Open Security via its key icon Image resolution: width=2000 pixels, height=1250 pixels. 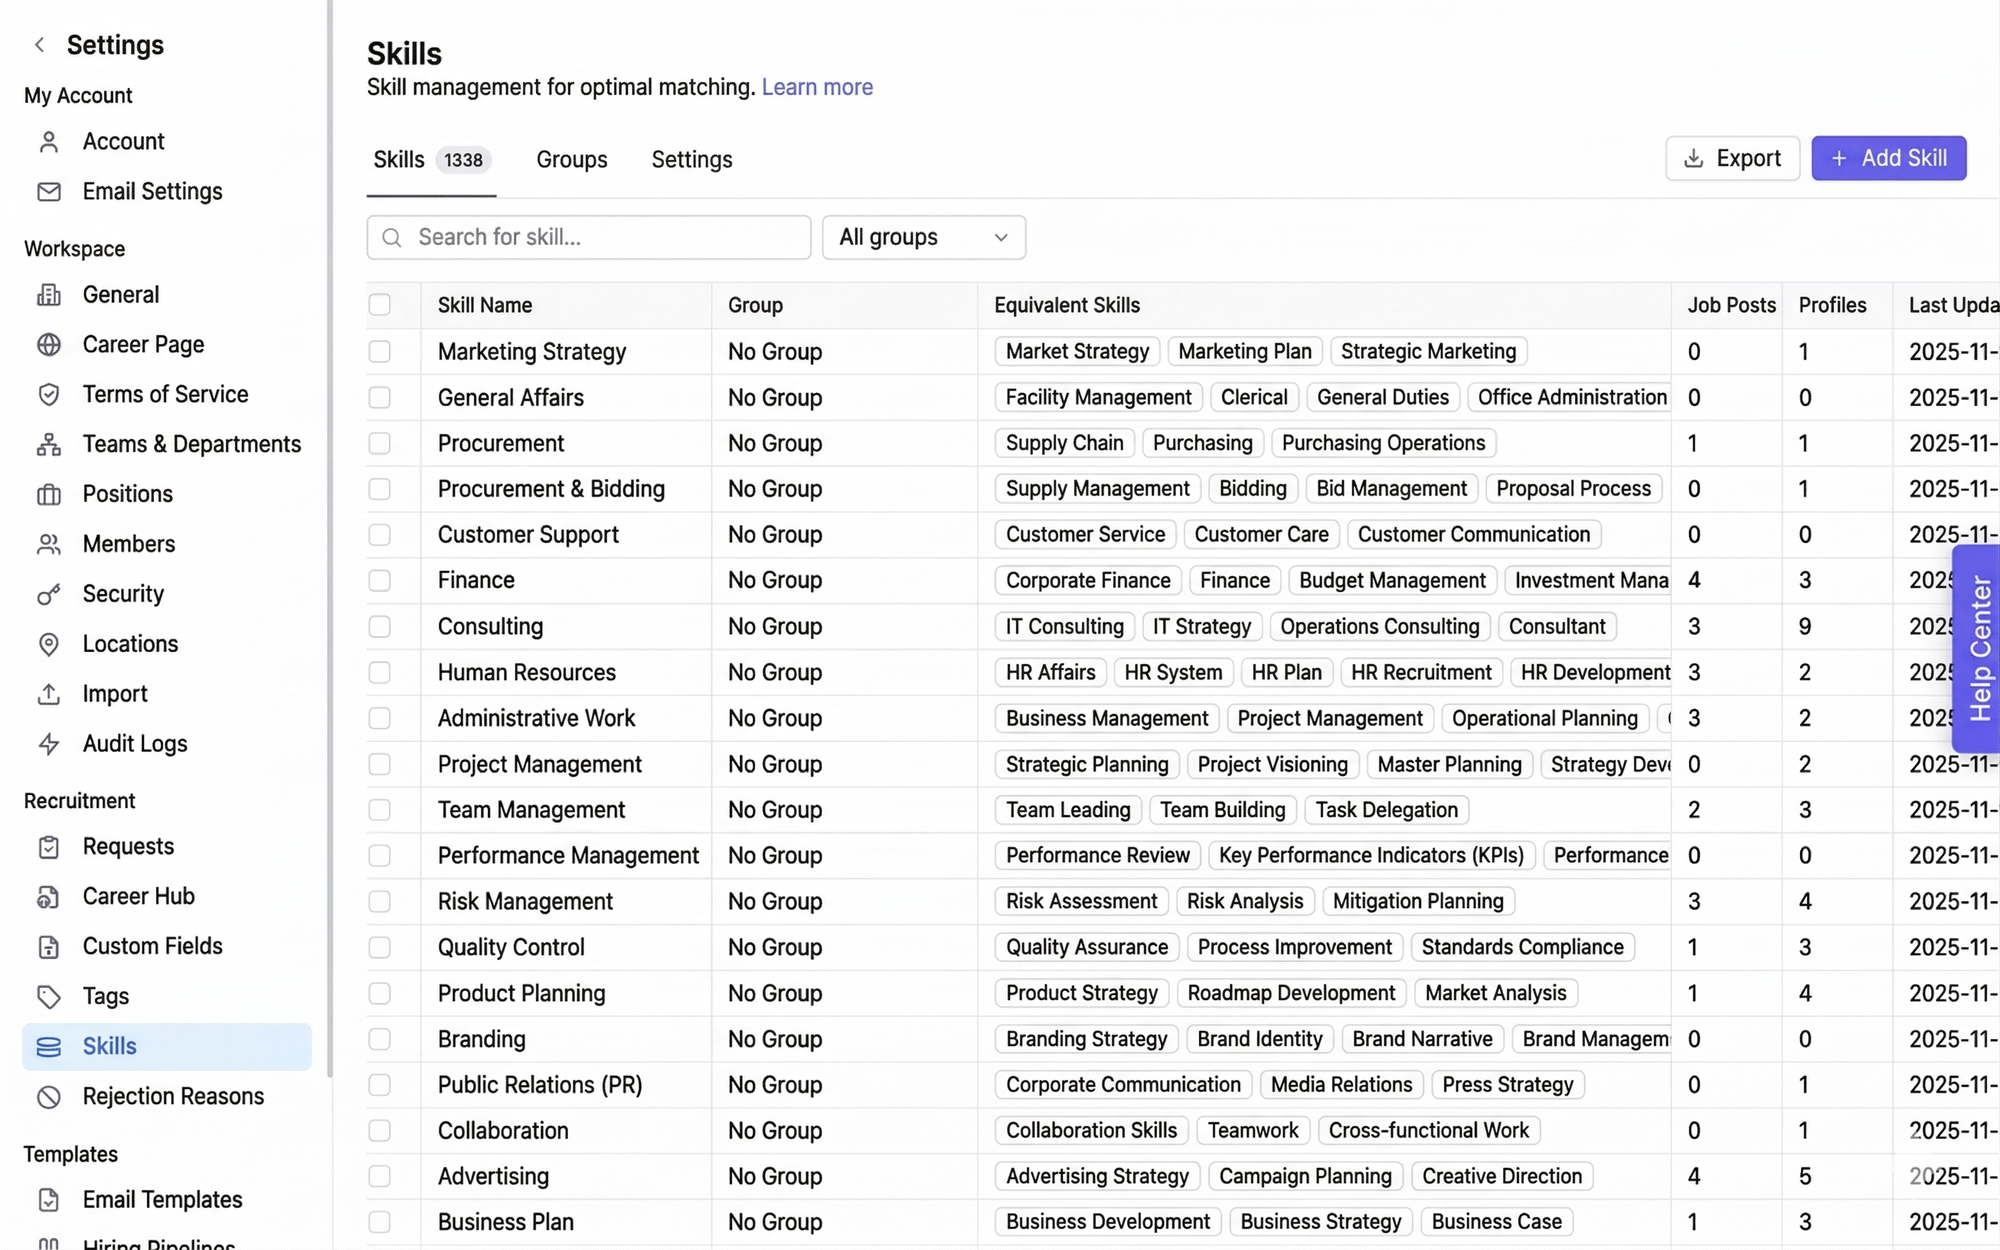tap(48, 595)
